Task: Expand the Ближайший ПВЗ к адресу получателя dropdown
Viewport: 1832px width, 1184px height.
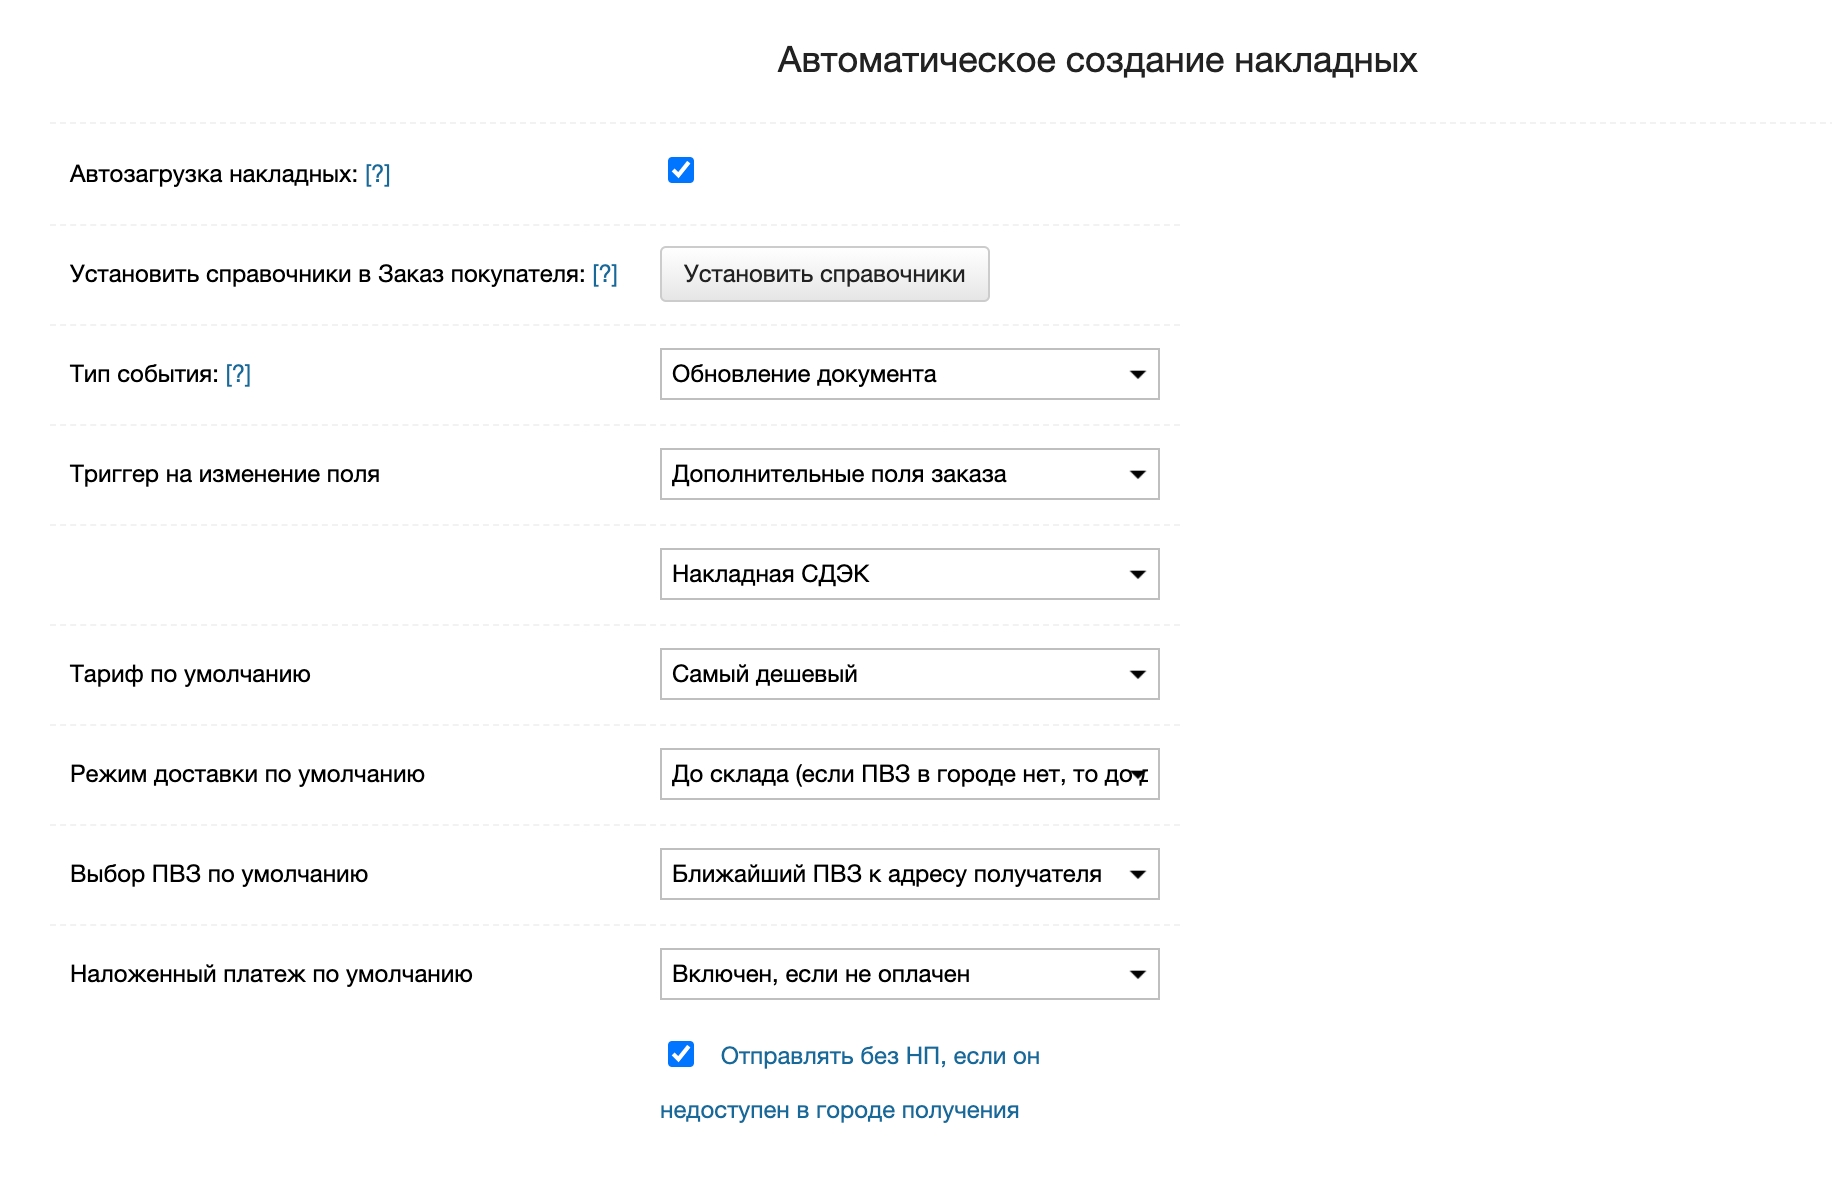Action: tap(909, 874)
